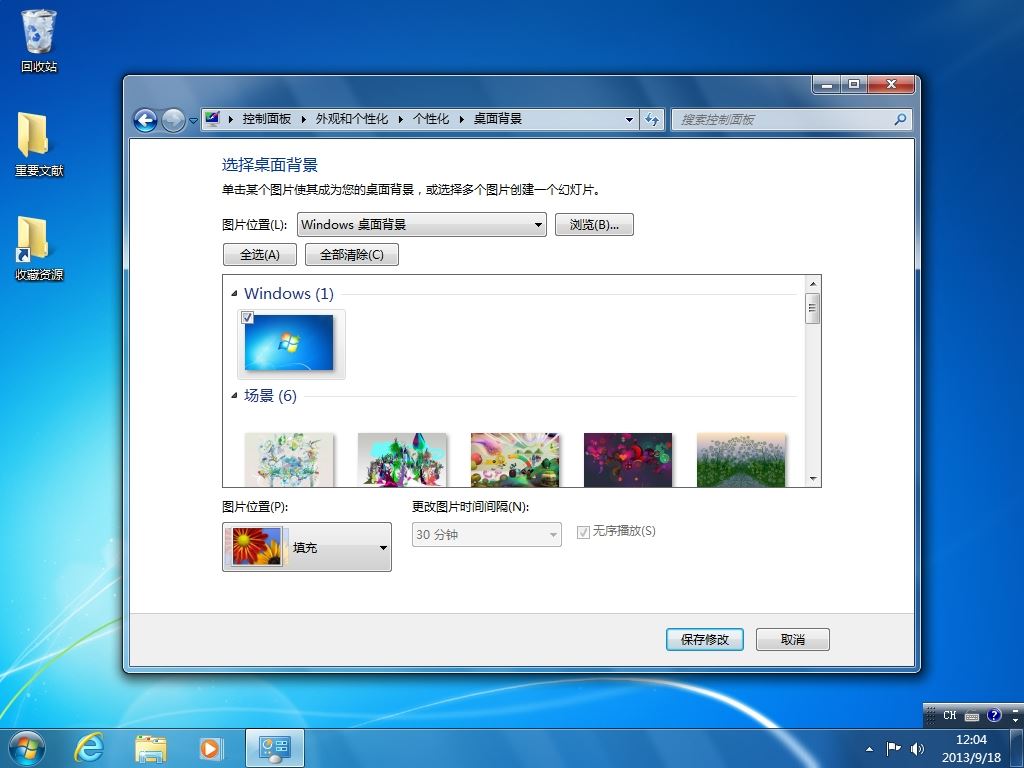Image resolution: width=1024 pixels, height=768 pixels.
Task: Open the 30 分钟 interval dropdown
Action: click(x=487, y=535)
